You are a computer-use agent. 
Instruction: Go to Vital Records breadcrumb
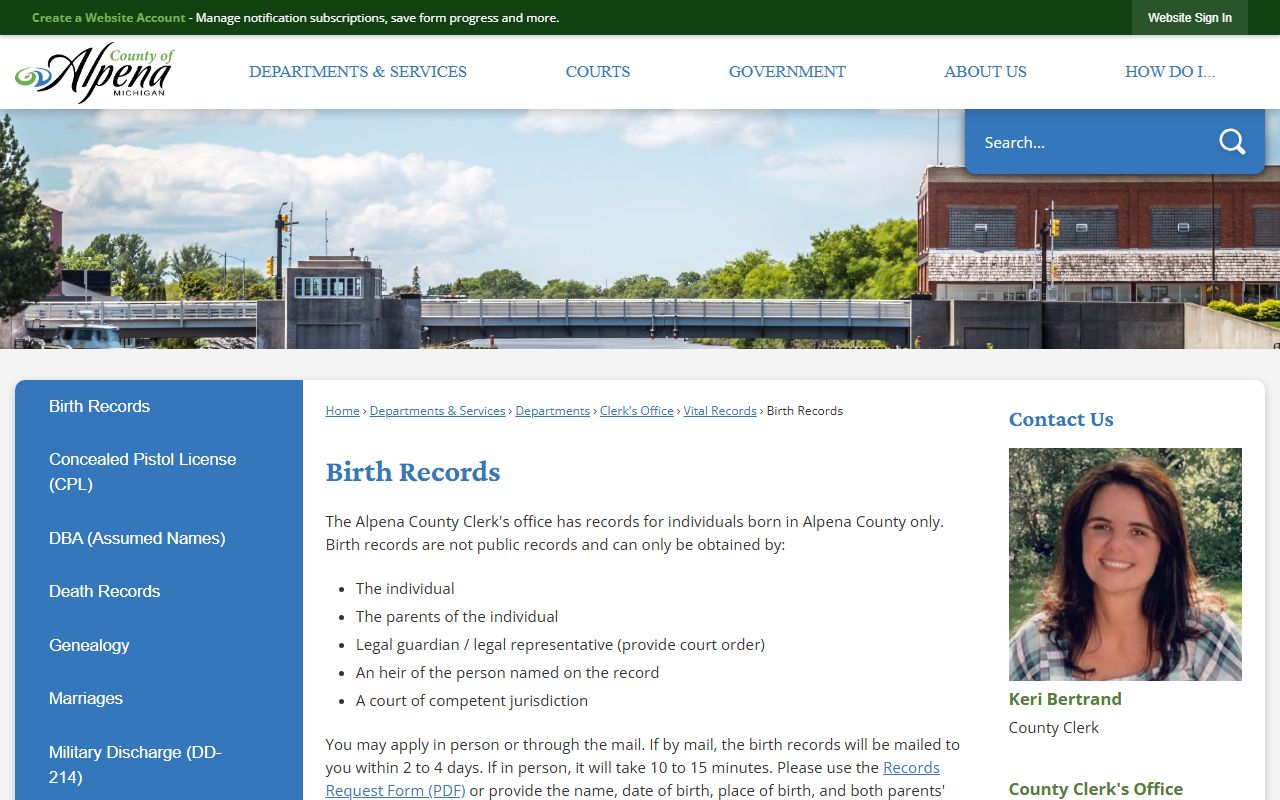[720, 411]
